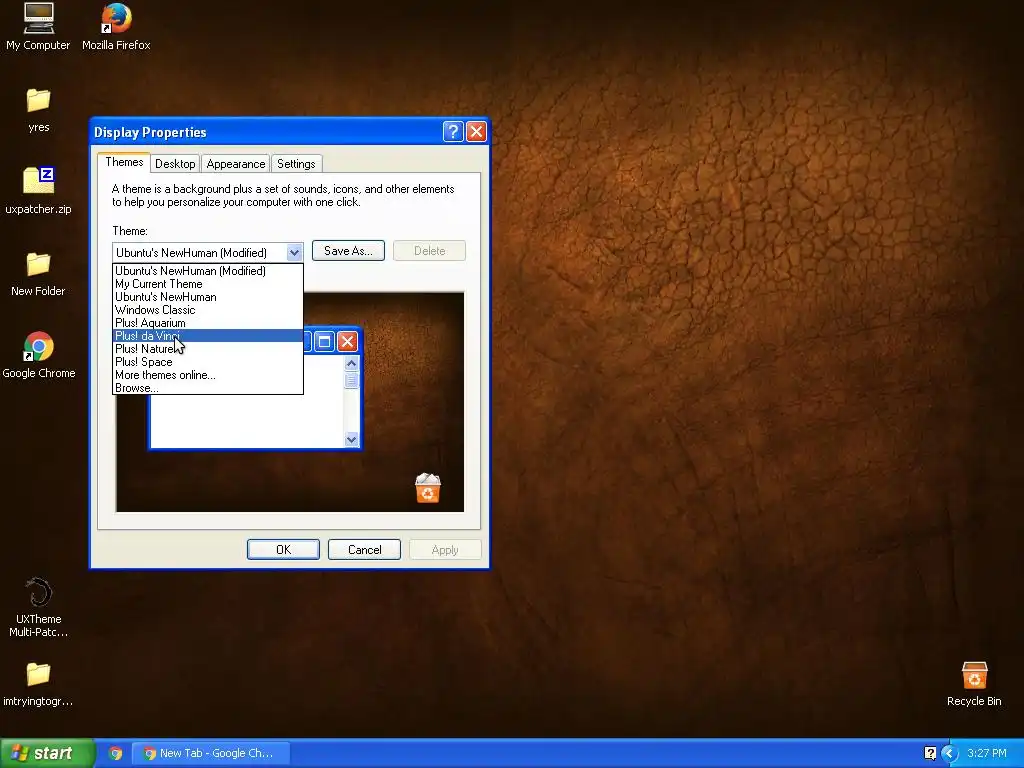The image size is (1024, 768).
Task: Expand hidden tray icons arrow
Action: 949,753
